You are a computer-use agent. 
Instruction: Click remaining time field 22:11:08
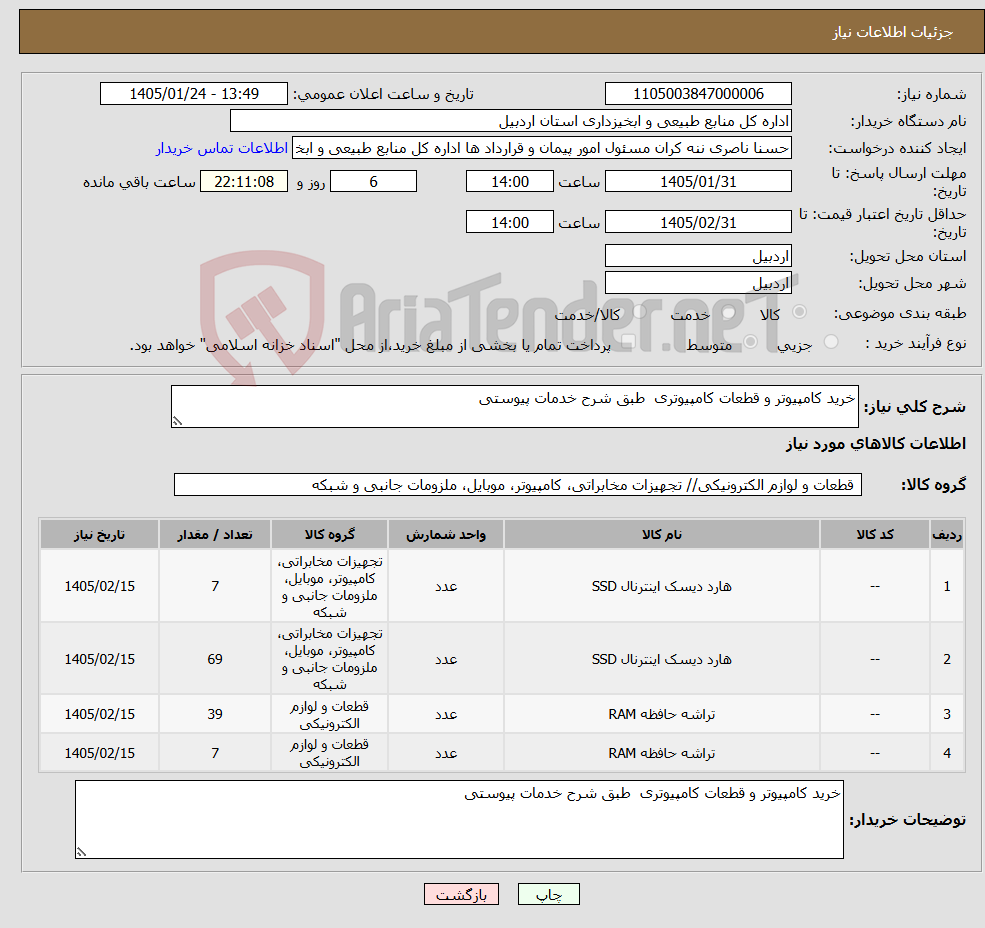click(x=244, y=182)
